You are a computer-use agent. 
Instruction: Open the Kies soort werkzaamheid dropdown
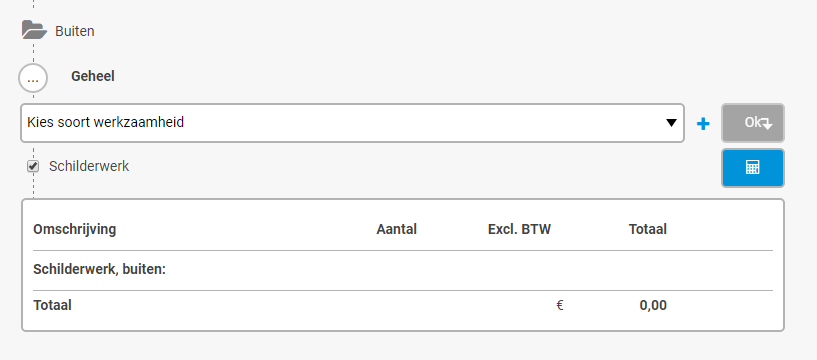click(352, 123)
